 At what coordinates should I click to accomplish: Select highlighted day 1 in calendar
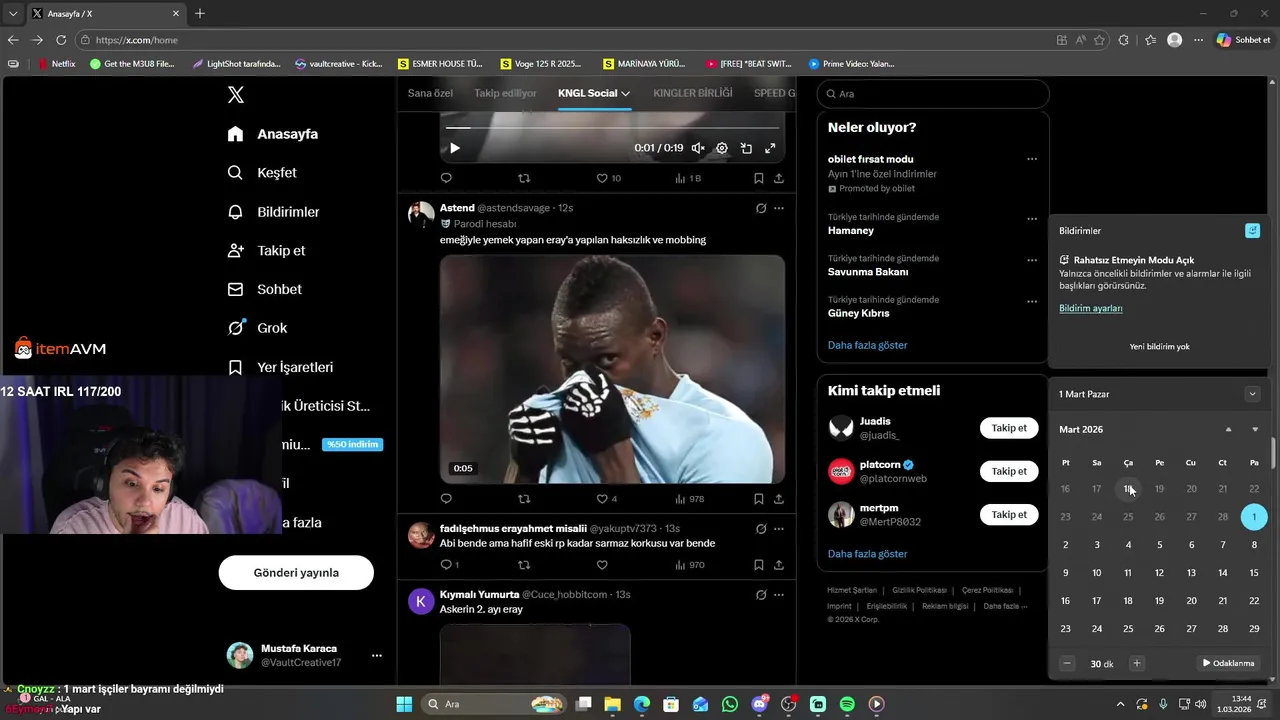[x=1254, y=517]
